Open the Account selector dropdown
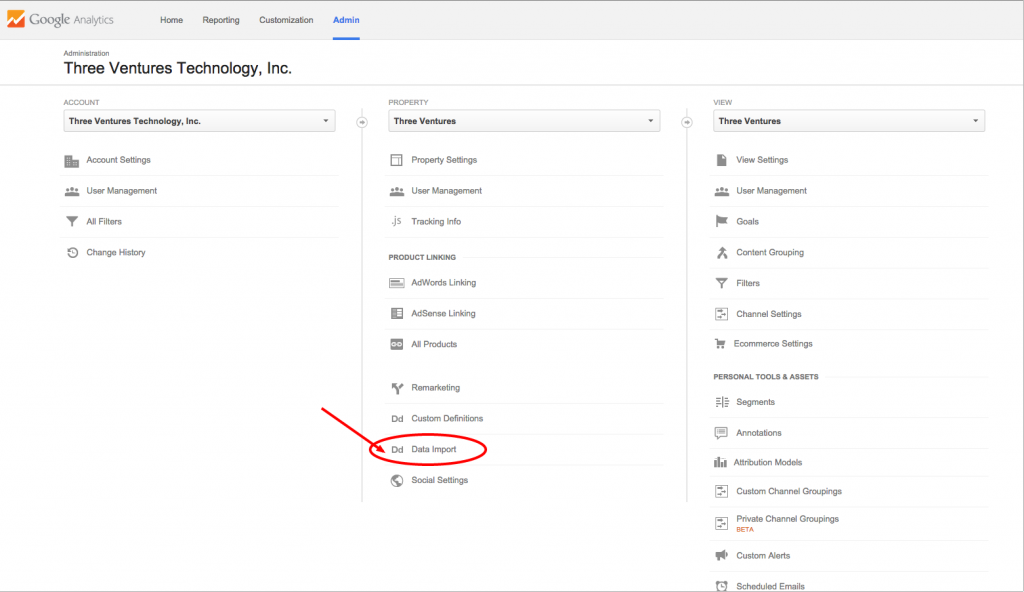1024x592 pixels. [x=199, y=121]
